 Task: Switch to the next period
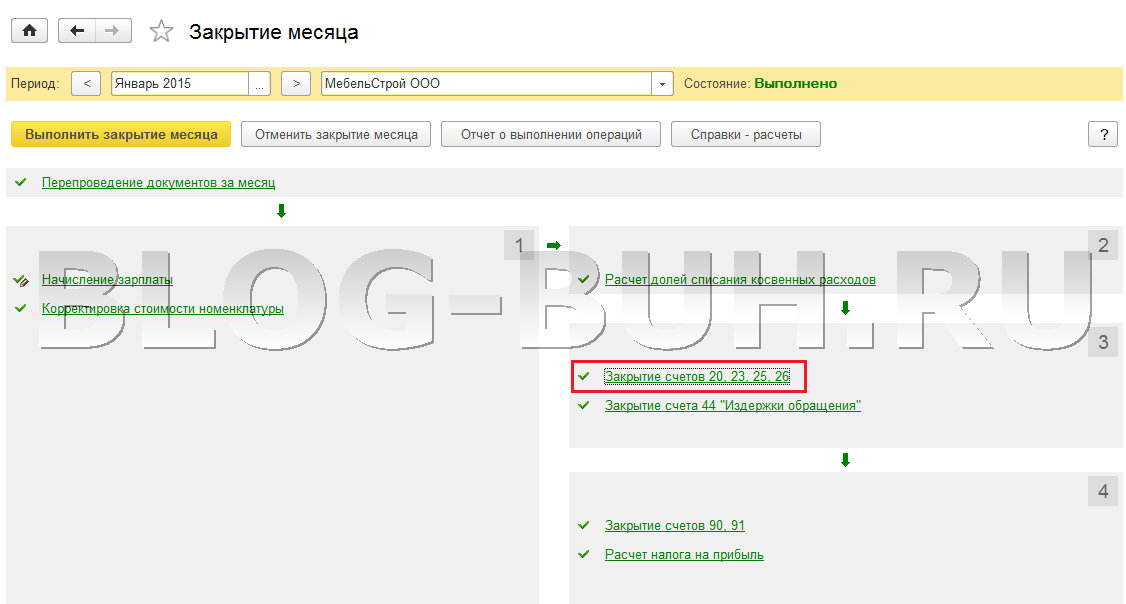click(296, 84)
